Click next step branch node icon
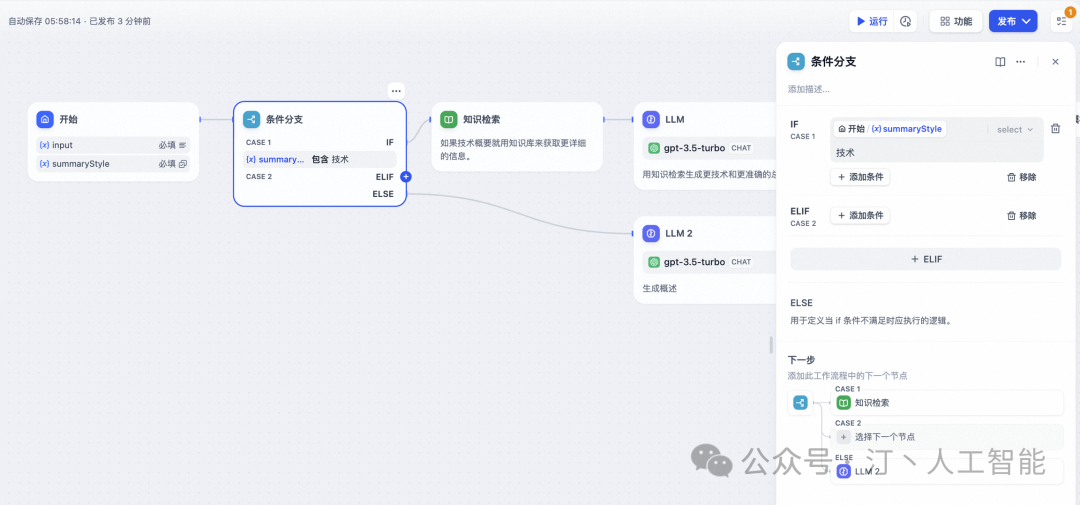The width and height of the screenshot is (1080, 505). (x=800, y=403)
